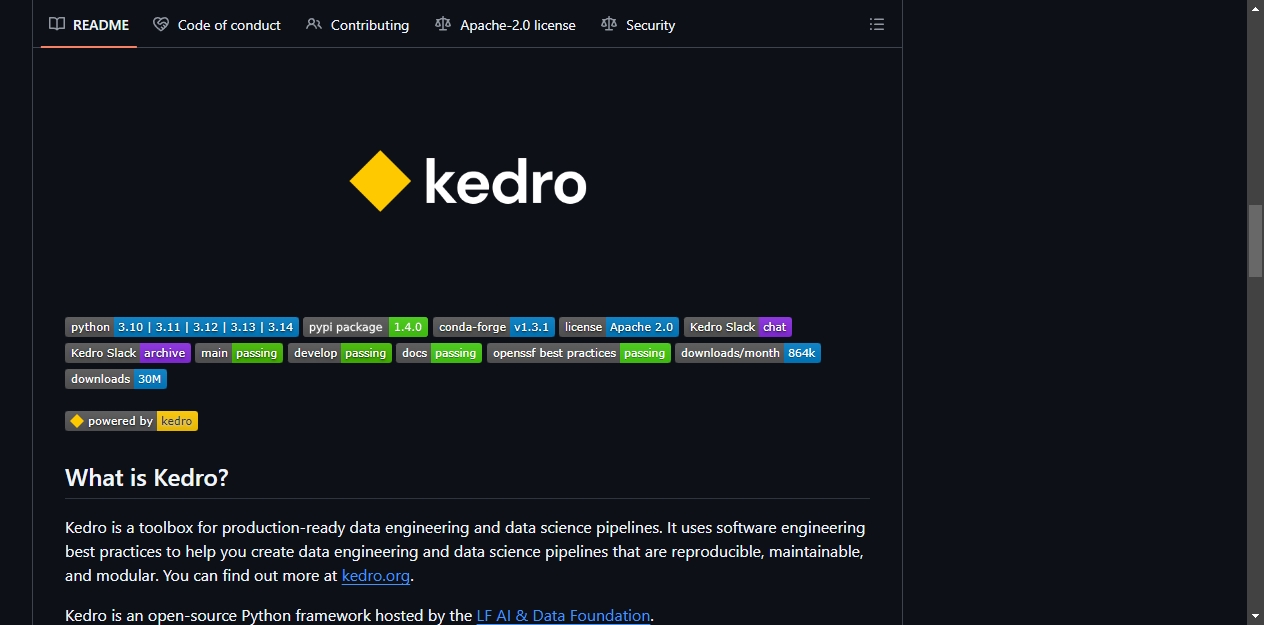
Task: Click the downloads/month 864k badge
Action: (x=748, y=353)
